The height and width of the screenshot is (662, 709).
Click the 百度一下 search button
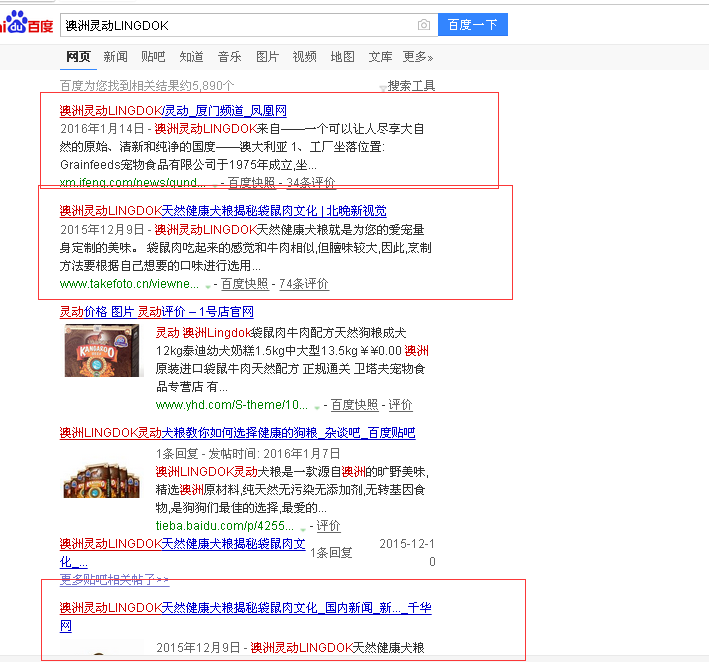tap(473, 24)
